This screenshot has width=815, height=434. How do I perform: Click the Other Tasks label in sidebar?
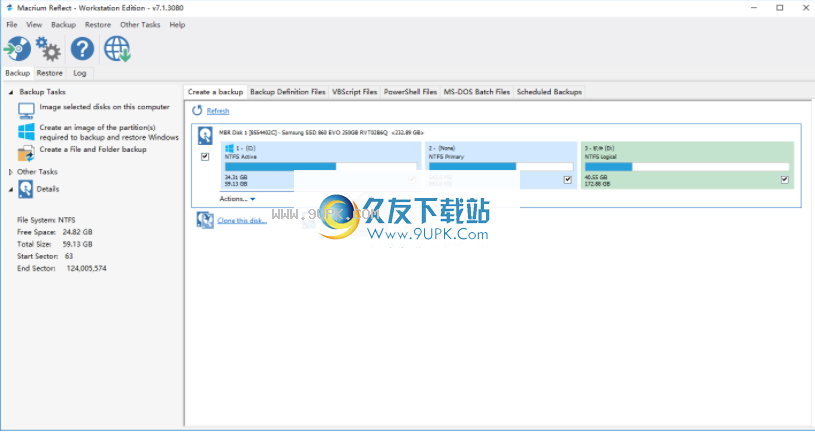tap(37, 172)
